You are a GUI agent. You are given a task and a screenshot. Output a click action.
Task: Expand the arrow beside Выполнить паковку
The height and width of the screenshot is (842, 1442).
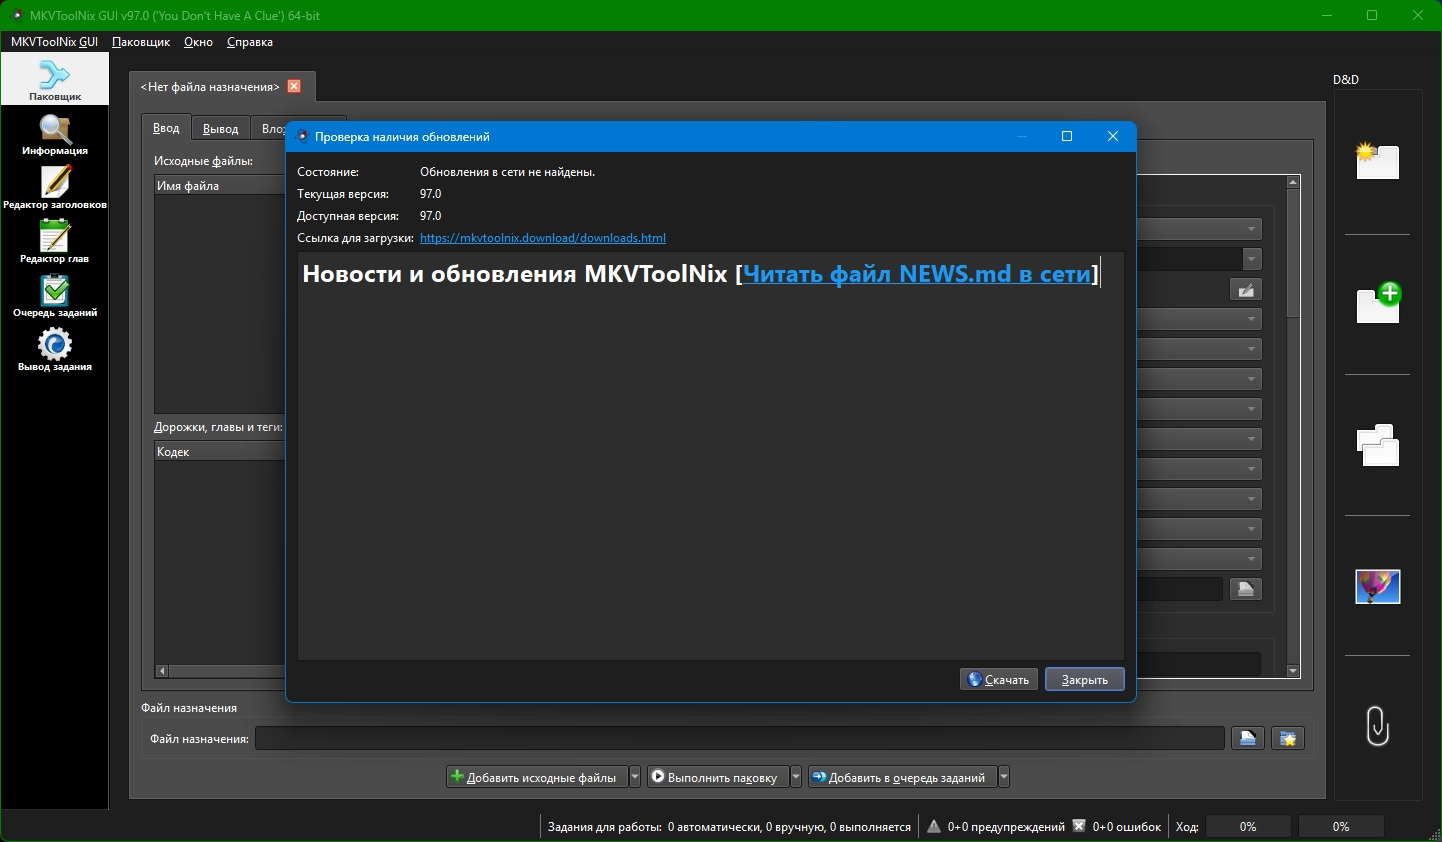[796, 777]
